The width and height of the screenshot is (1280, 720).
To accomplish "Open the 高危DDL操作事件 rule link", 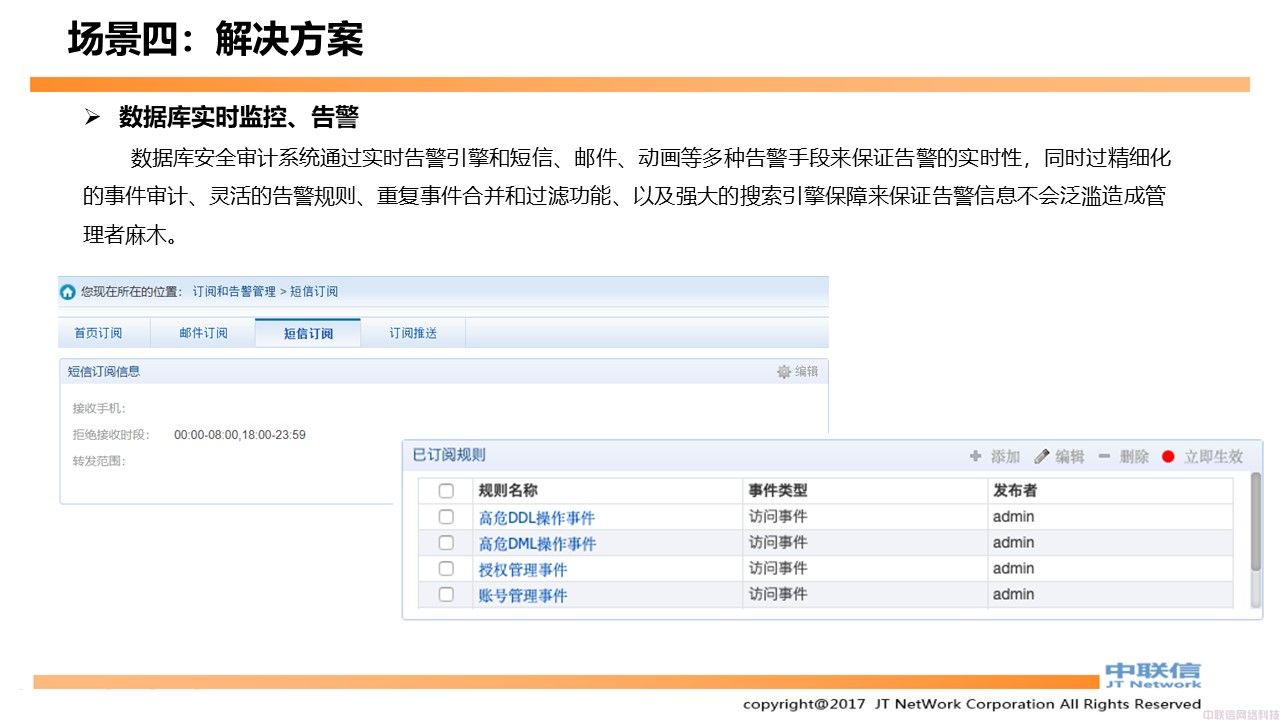I will point(537,518).
